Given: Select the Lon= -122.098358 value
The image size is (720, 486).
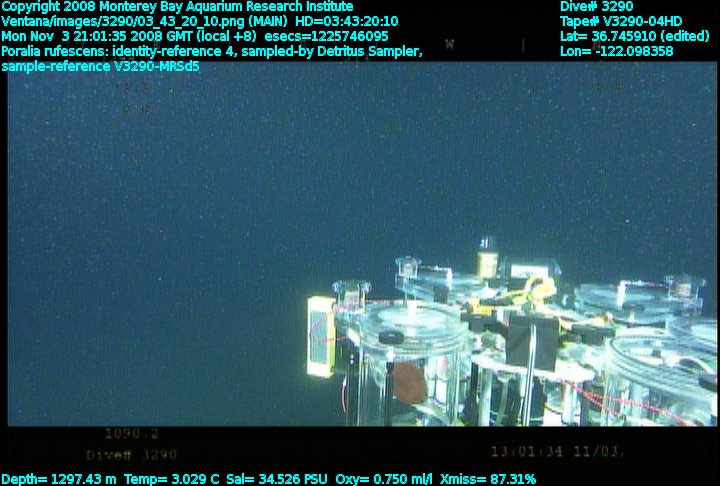Looking at the screenshot, I should click(616, 51).
